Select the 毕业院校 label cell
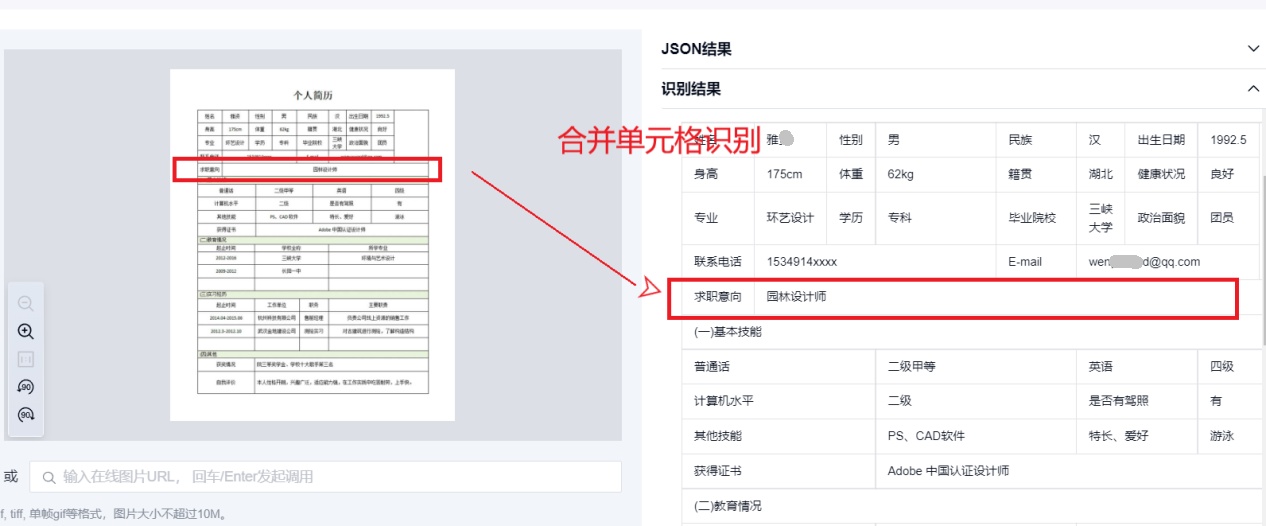Image resolution: width=1266 pixels, height=526 pixels. tap(1036, 218)
